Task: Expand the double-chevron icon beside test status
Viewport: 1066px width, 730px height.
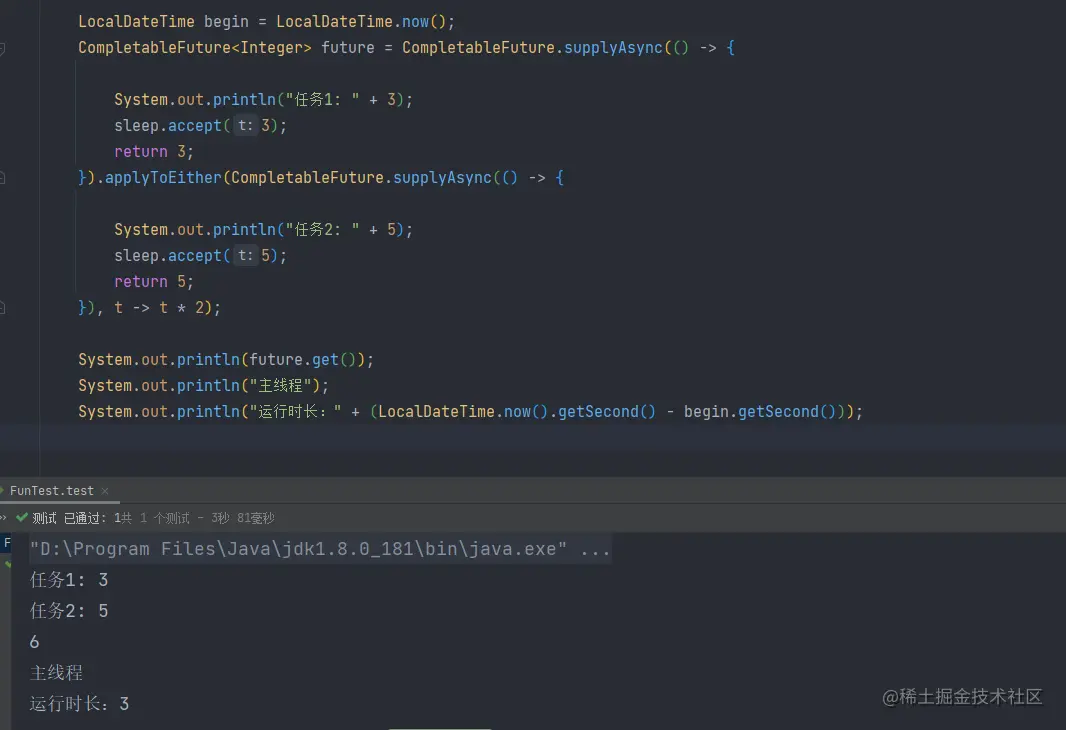Action: click(x=3, y=518)
